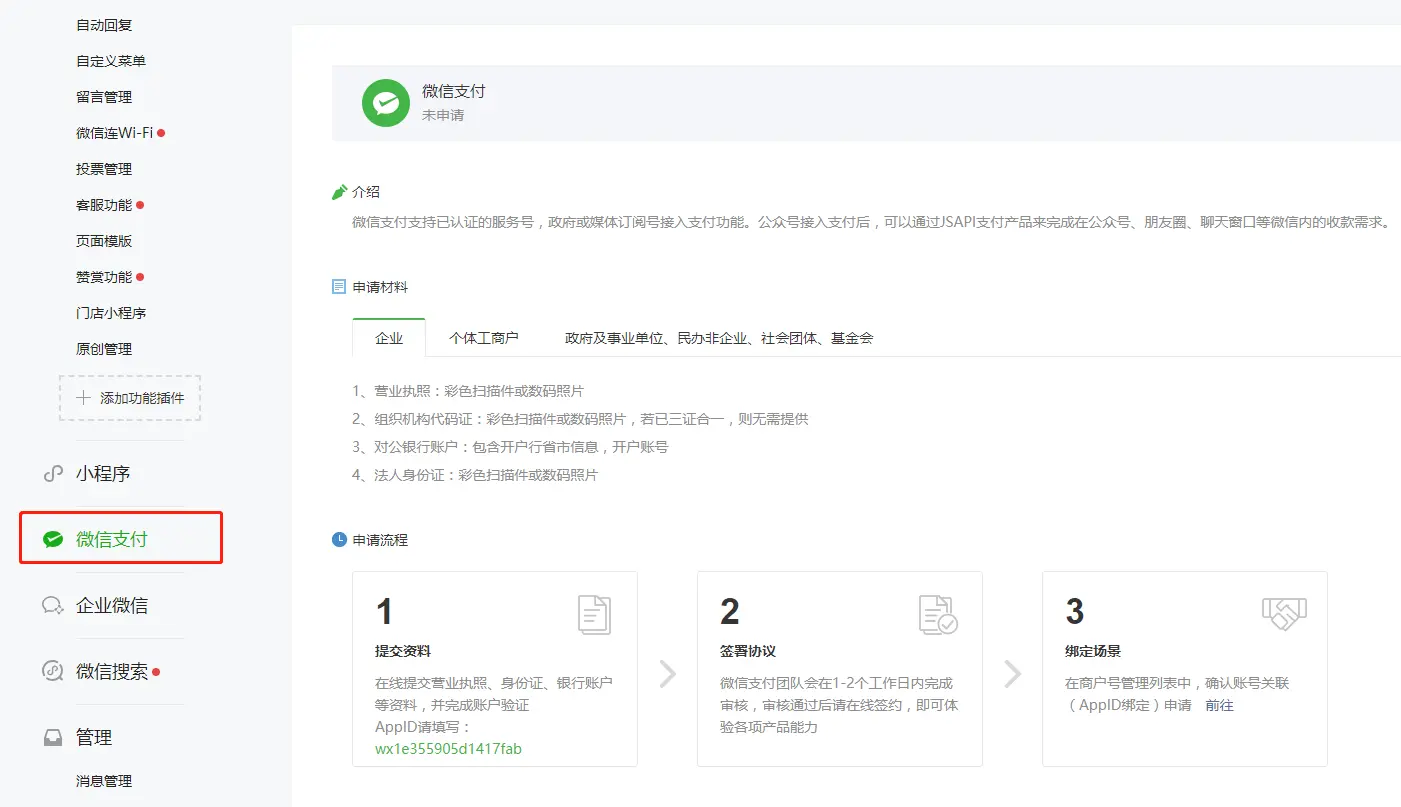Click the 未申请 status text

(x=443, y=115)
